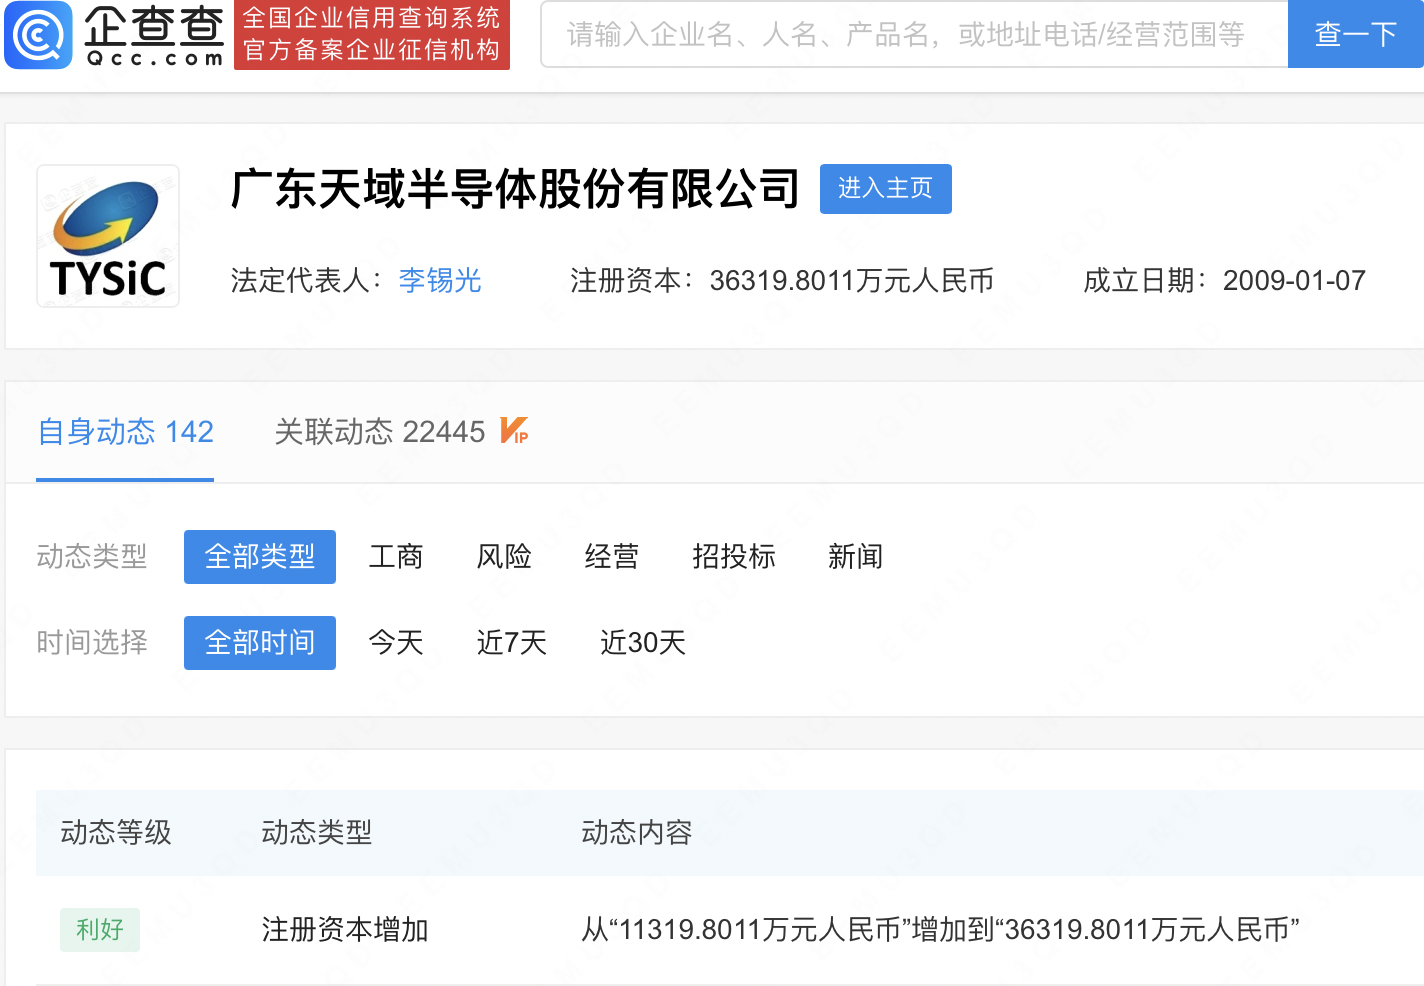The height and width of the screenshot is (986, 1424).
Task: Click the 全国企业信用查询系统 red banner
Action: (x=372, y=35)
